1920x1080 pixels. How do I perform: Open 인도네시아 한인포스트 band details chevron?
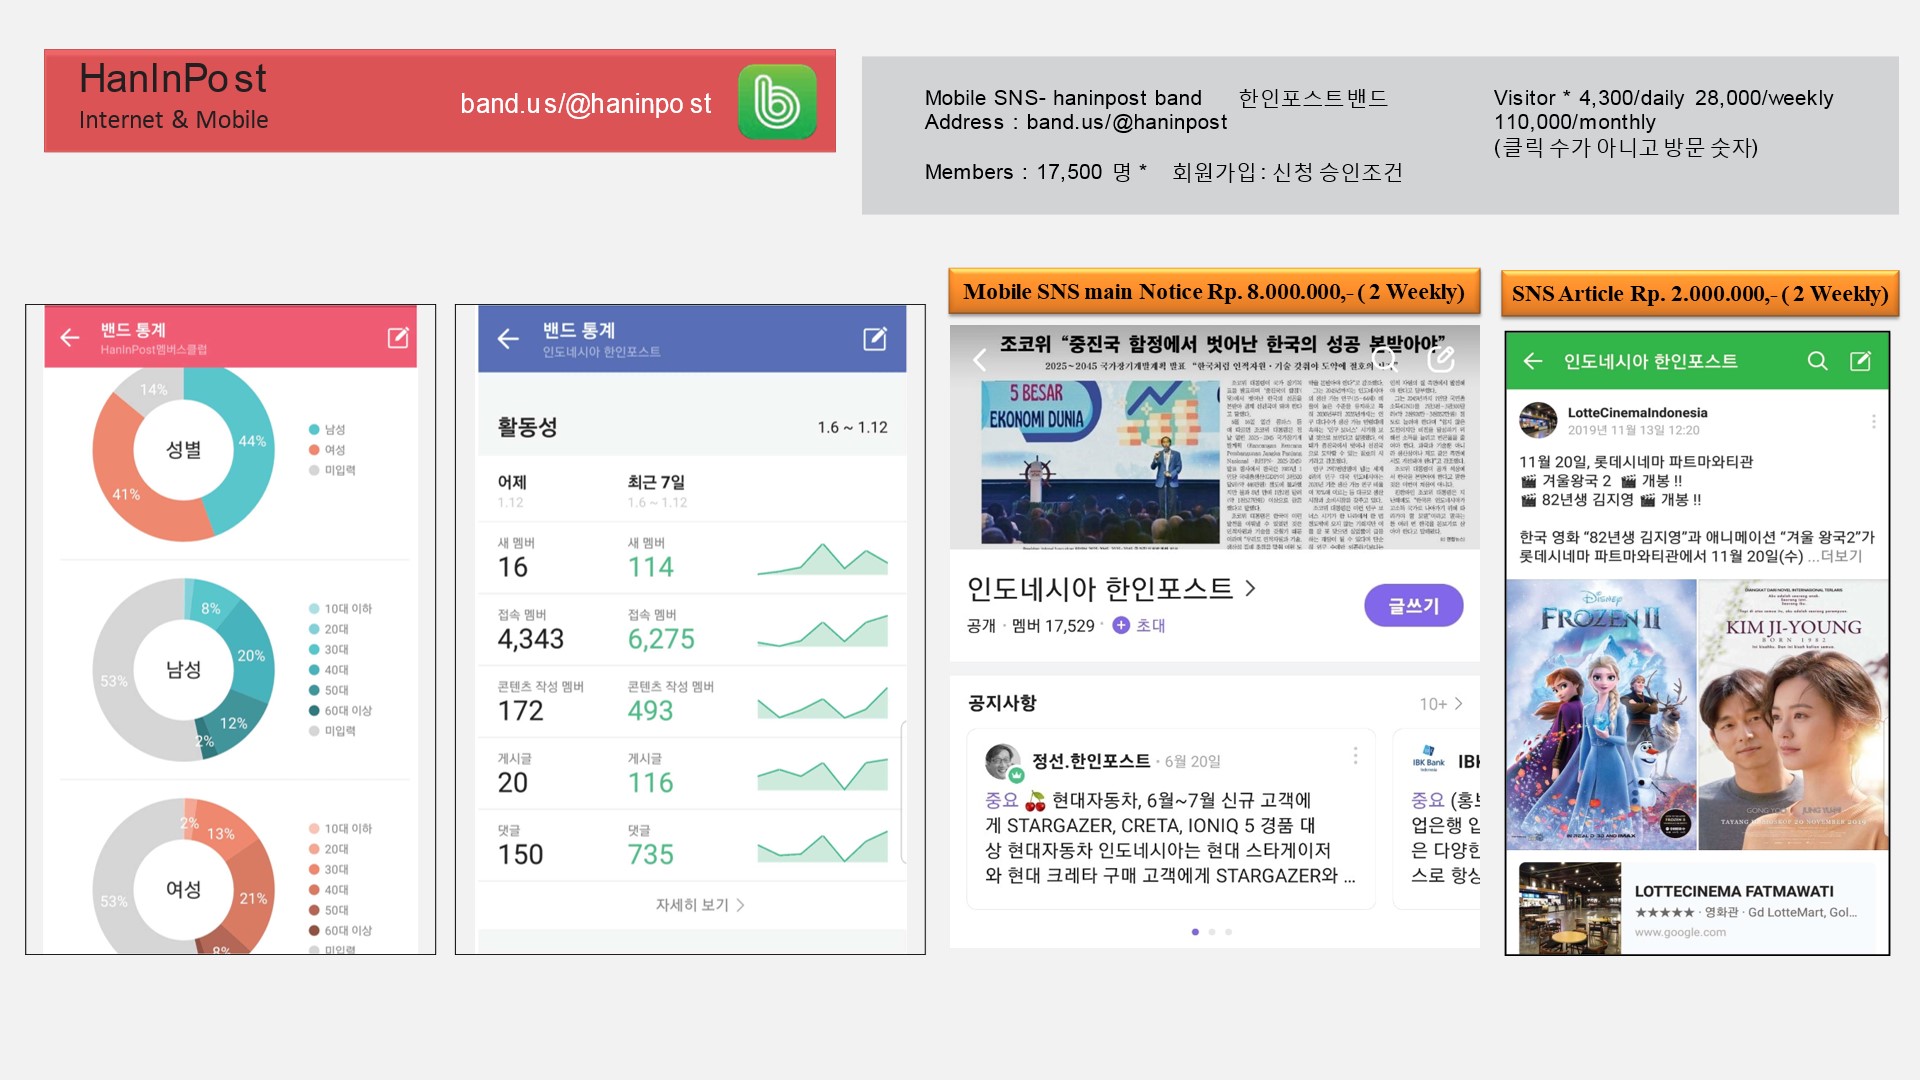click(1250, 588)
